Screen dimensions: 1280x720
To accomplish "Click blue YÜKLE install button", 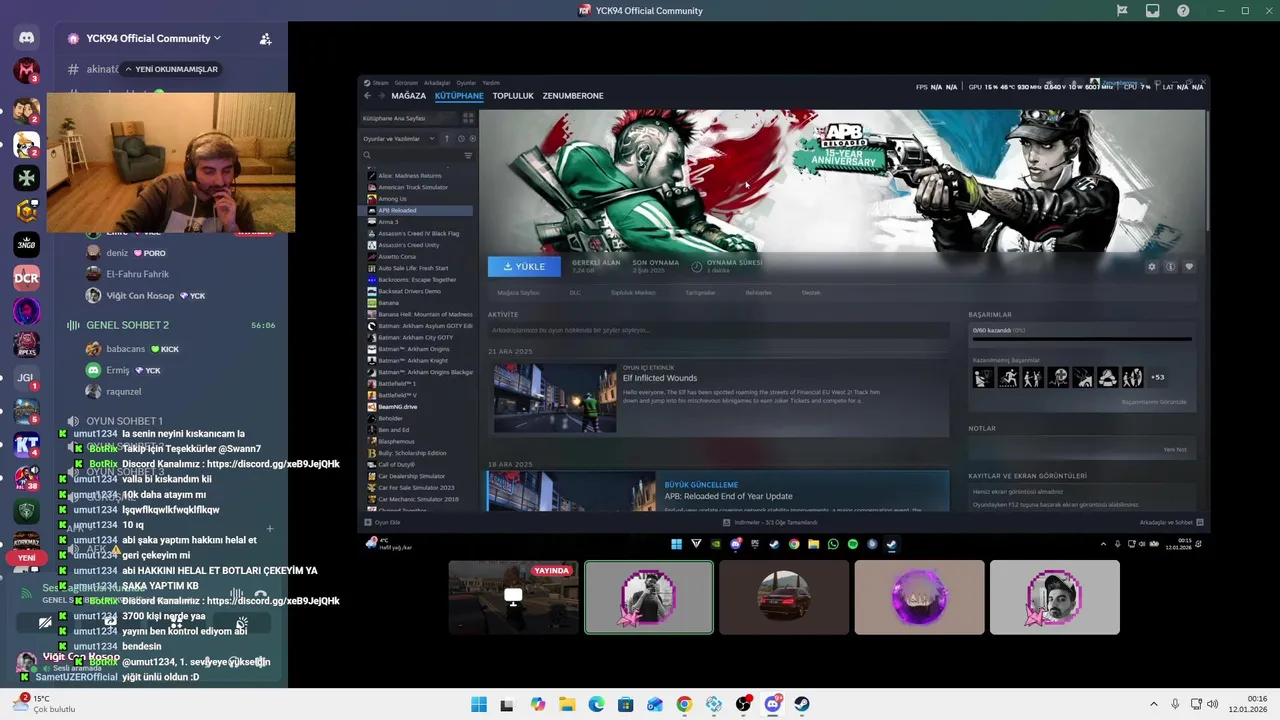I will coord(525,267).
